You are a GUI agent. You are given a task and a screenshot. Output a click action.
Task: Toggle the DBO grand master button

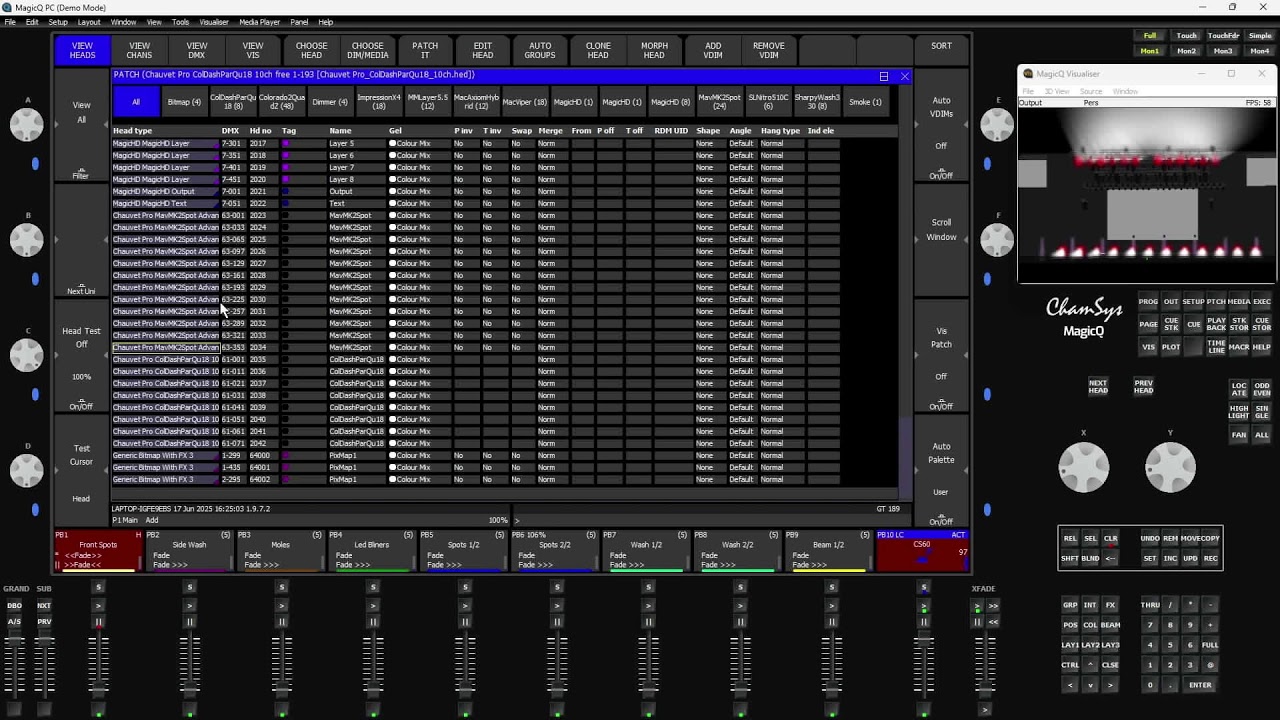click(15, 606)
